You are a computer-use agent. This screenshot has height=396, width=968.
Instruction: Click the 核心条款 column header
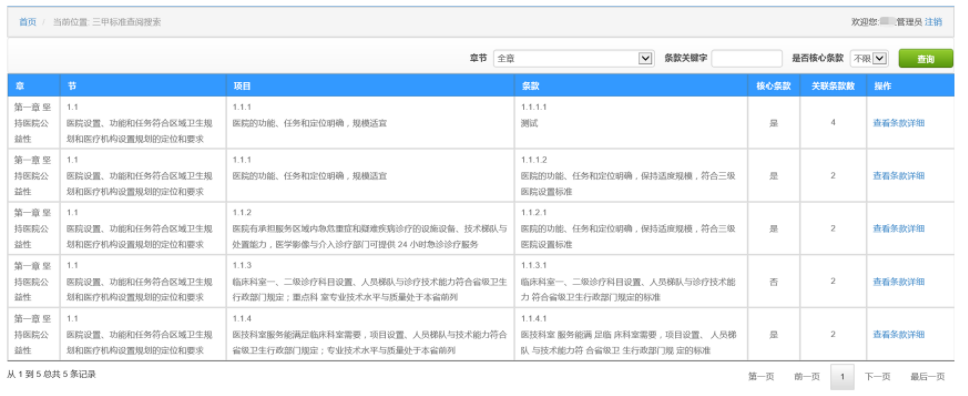(x=774, y=86)
